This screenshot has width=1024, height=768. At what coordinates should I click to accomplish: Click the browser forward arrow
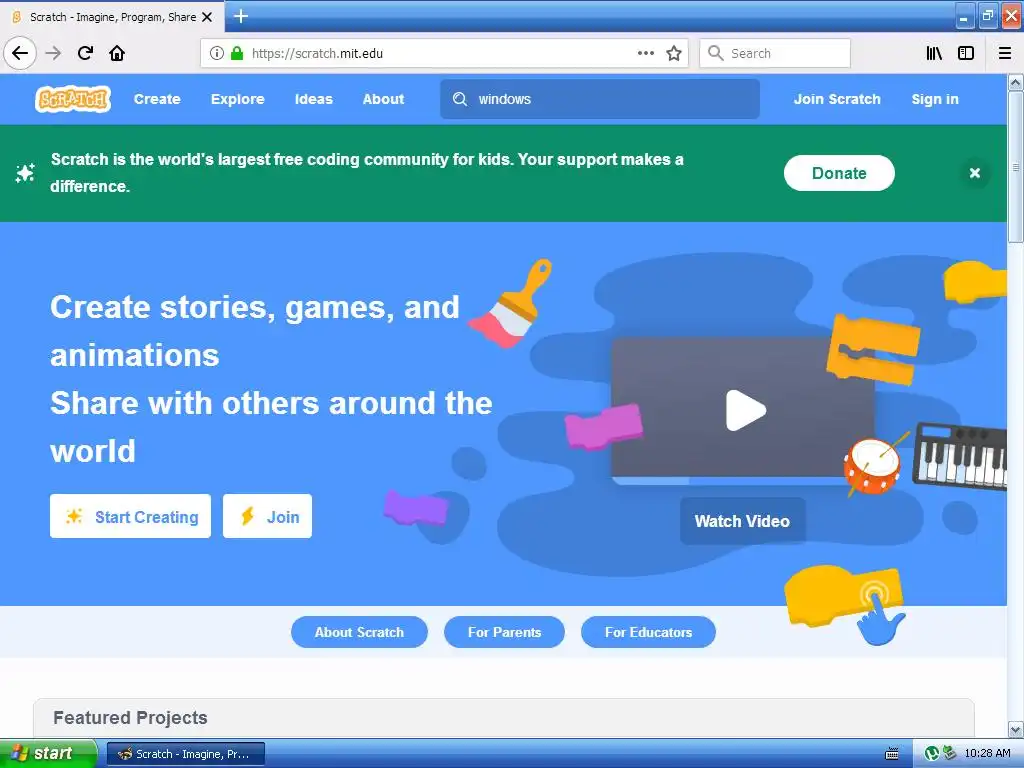coord(53,53)
